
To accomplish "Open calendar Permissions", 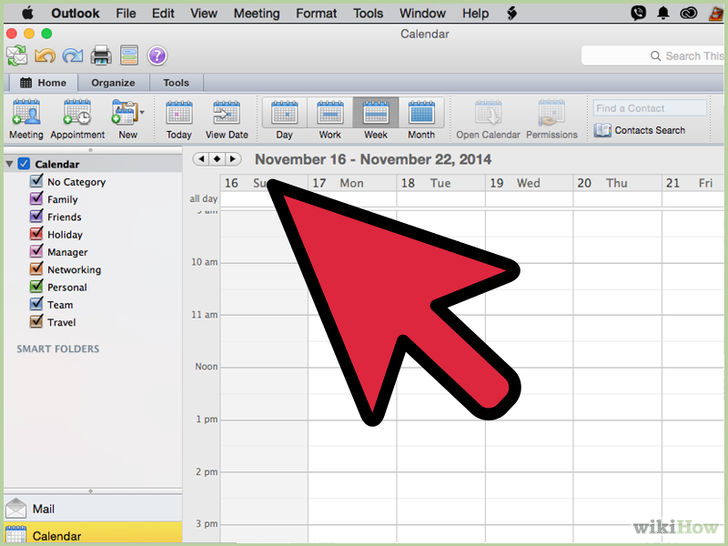I will tap(552, 119).
